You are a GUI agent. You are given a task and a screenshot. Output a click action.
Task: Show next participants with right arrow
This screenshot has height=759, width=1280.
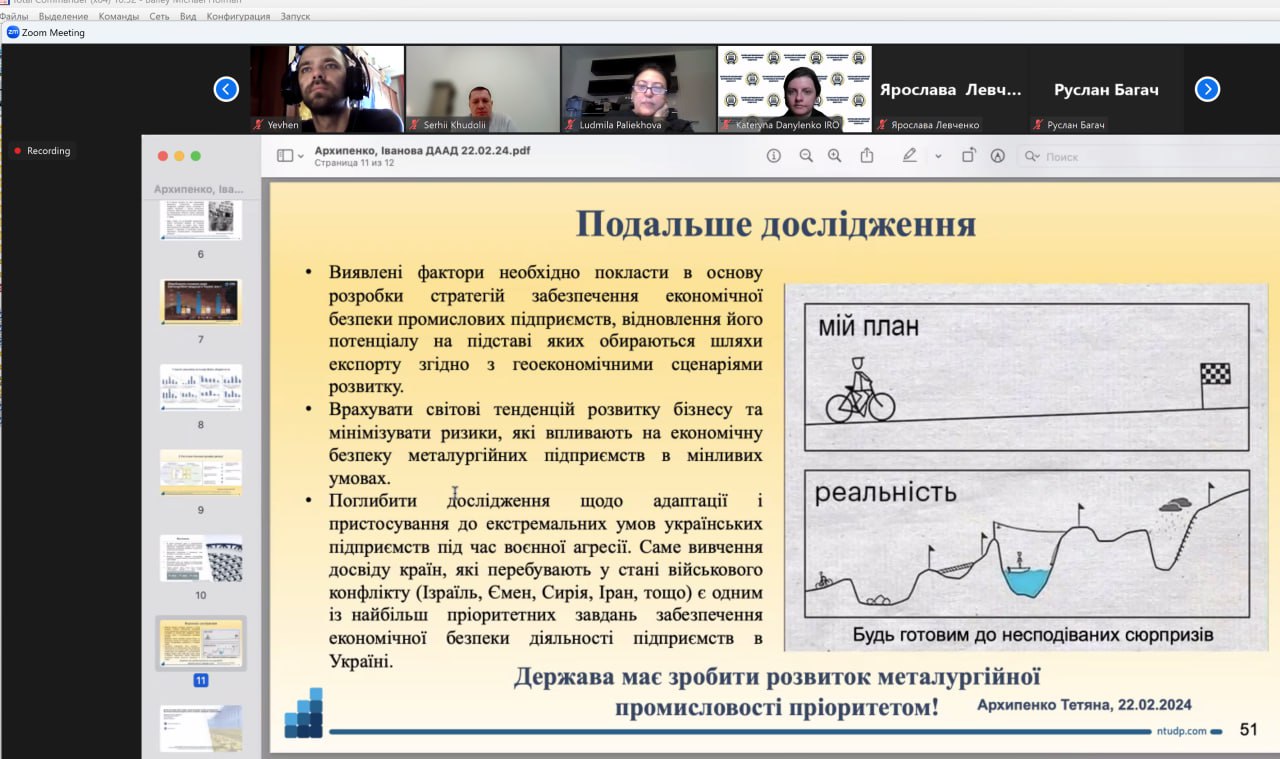(x=1207, y=89)
